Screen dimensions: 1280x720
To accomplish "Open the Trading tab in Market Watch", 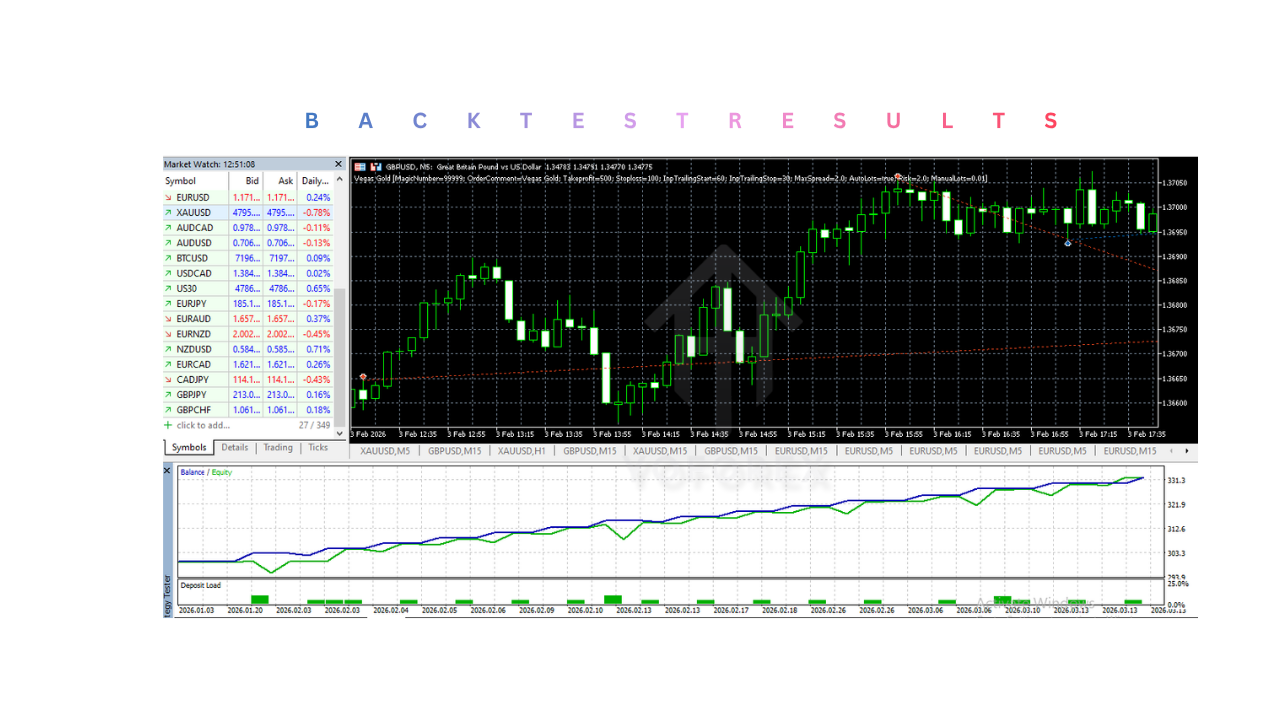I will coord(278,448).
